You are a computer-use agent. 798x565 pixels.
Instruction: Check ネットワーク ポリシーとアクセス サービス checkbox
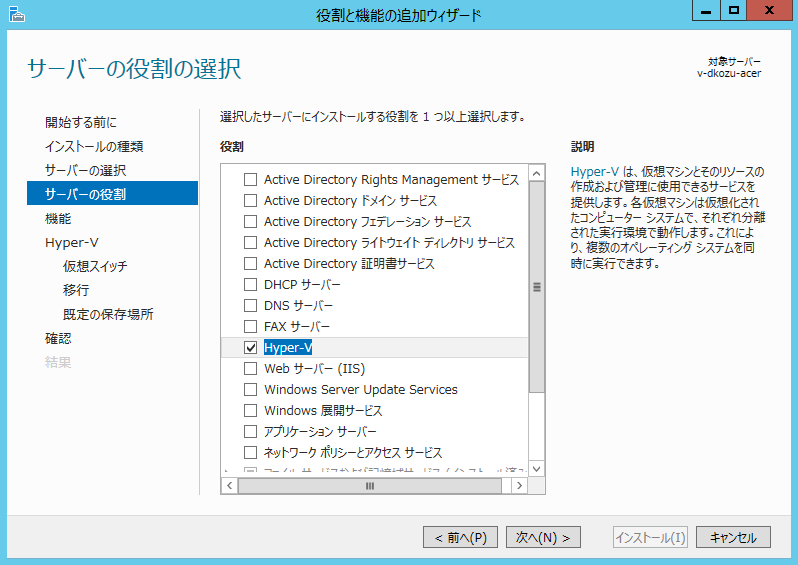click(x=250, y=453)
